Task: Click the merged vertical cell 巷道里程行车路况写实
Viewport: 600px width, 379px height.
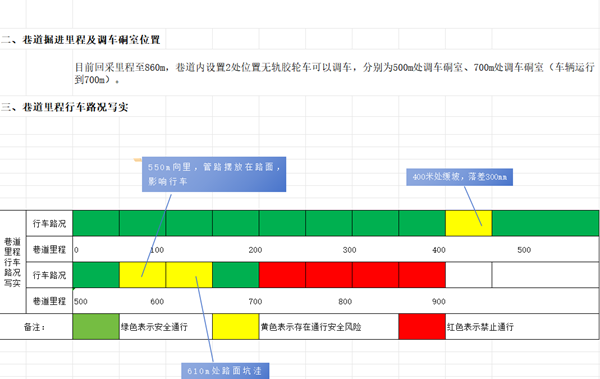Action: coord(13,262)
